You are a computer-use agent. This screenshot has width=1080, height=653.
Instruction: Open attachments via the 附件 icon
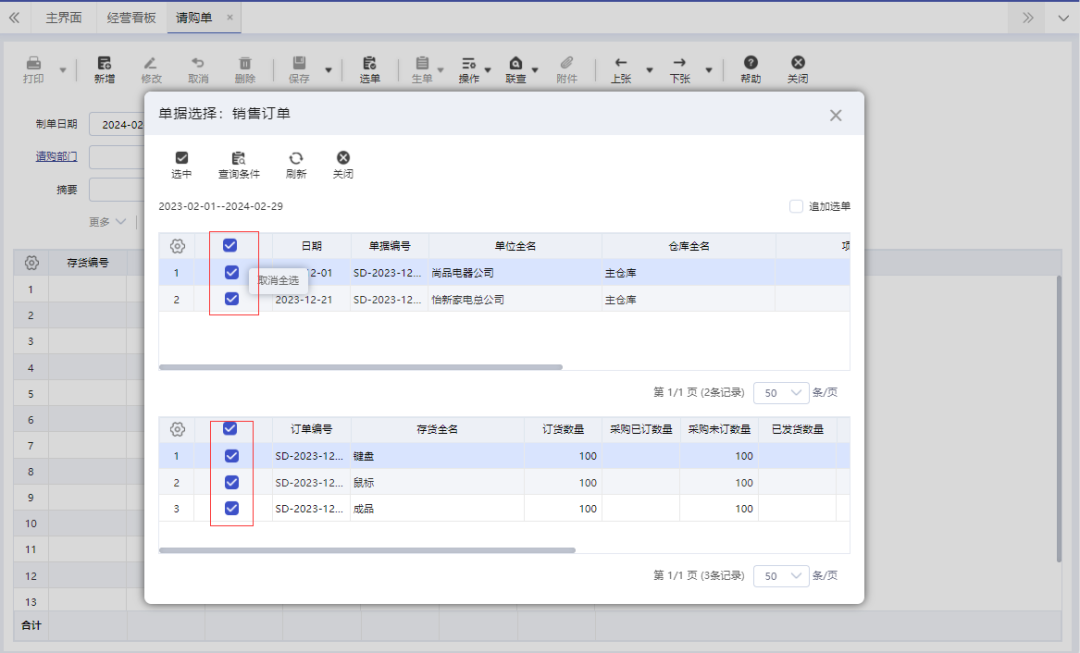pos(568,65)
